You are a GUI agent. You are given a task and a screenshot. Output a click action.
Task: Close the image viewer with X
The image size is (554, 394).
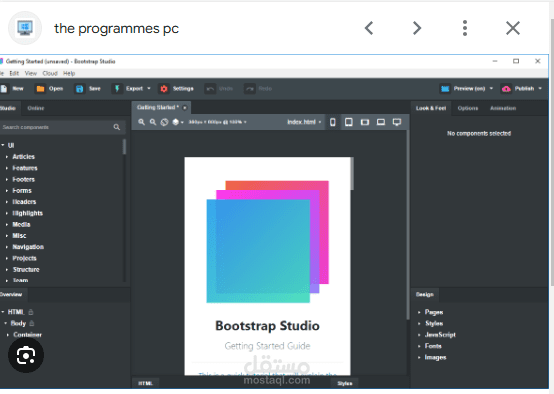tap(513, 28)
